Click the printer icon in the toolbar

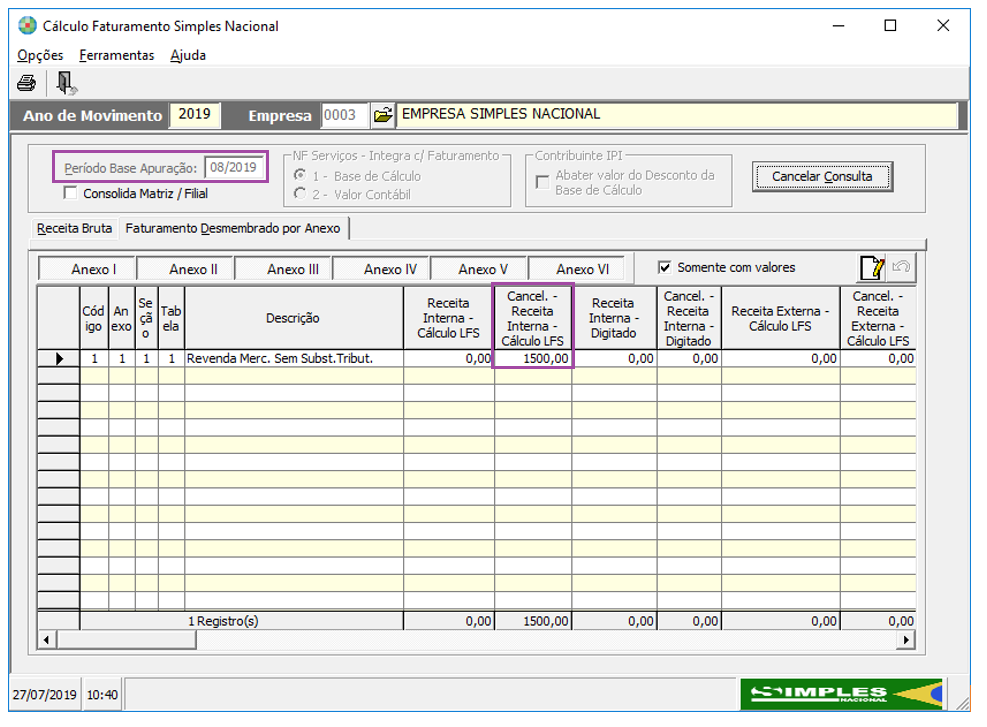(26, 83)
